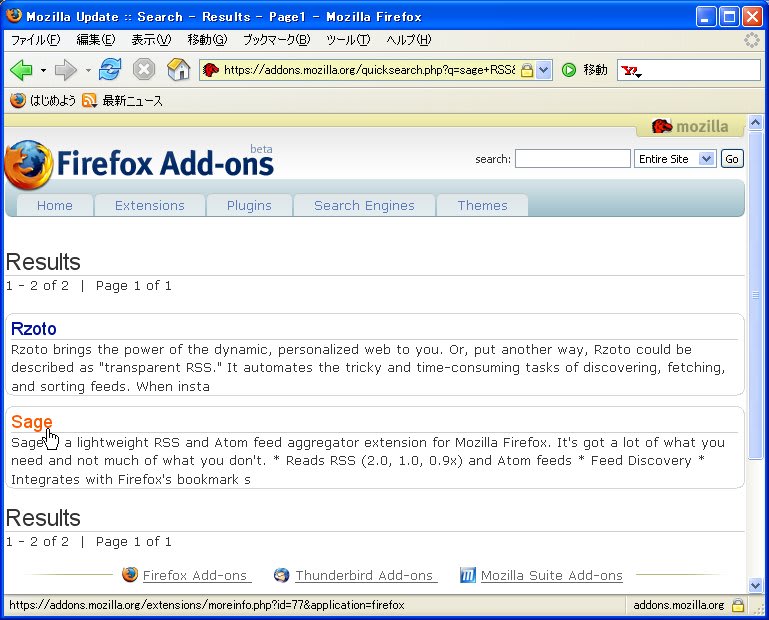Reload the page with the refresh icon
This screenshot has width=769, height=620.
(x=110, y=69)
